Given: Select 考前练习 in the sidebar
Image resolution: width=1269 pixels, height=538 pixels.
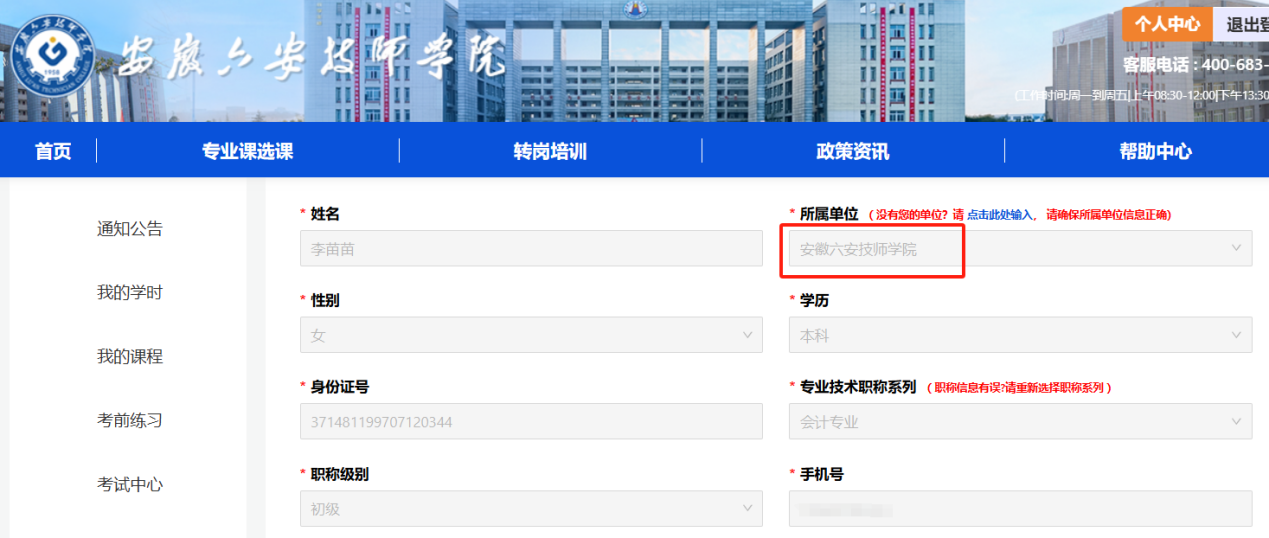Looking at the screenshot, I should coord(130,421).
